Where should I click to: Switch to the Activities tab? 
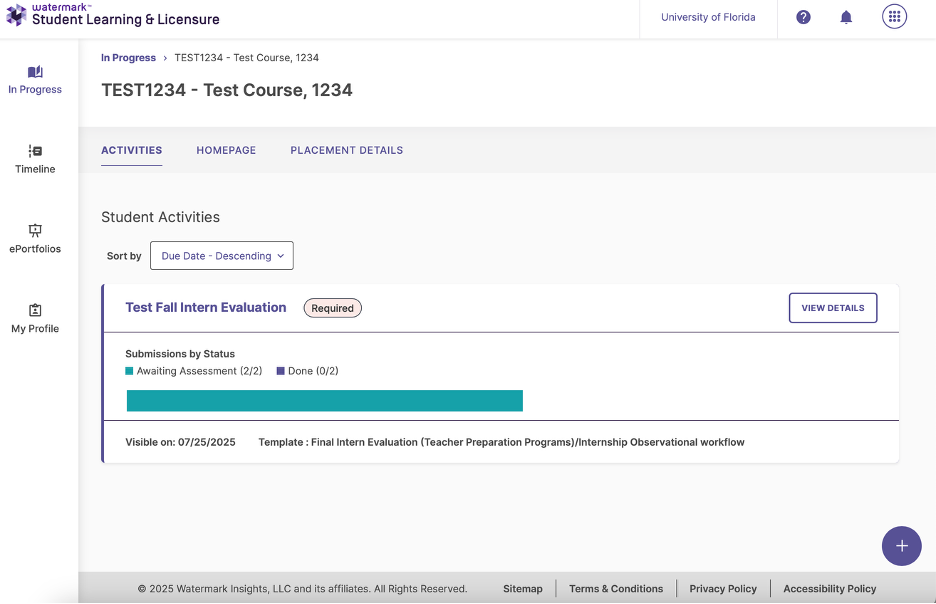(131, 150)
